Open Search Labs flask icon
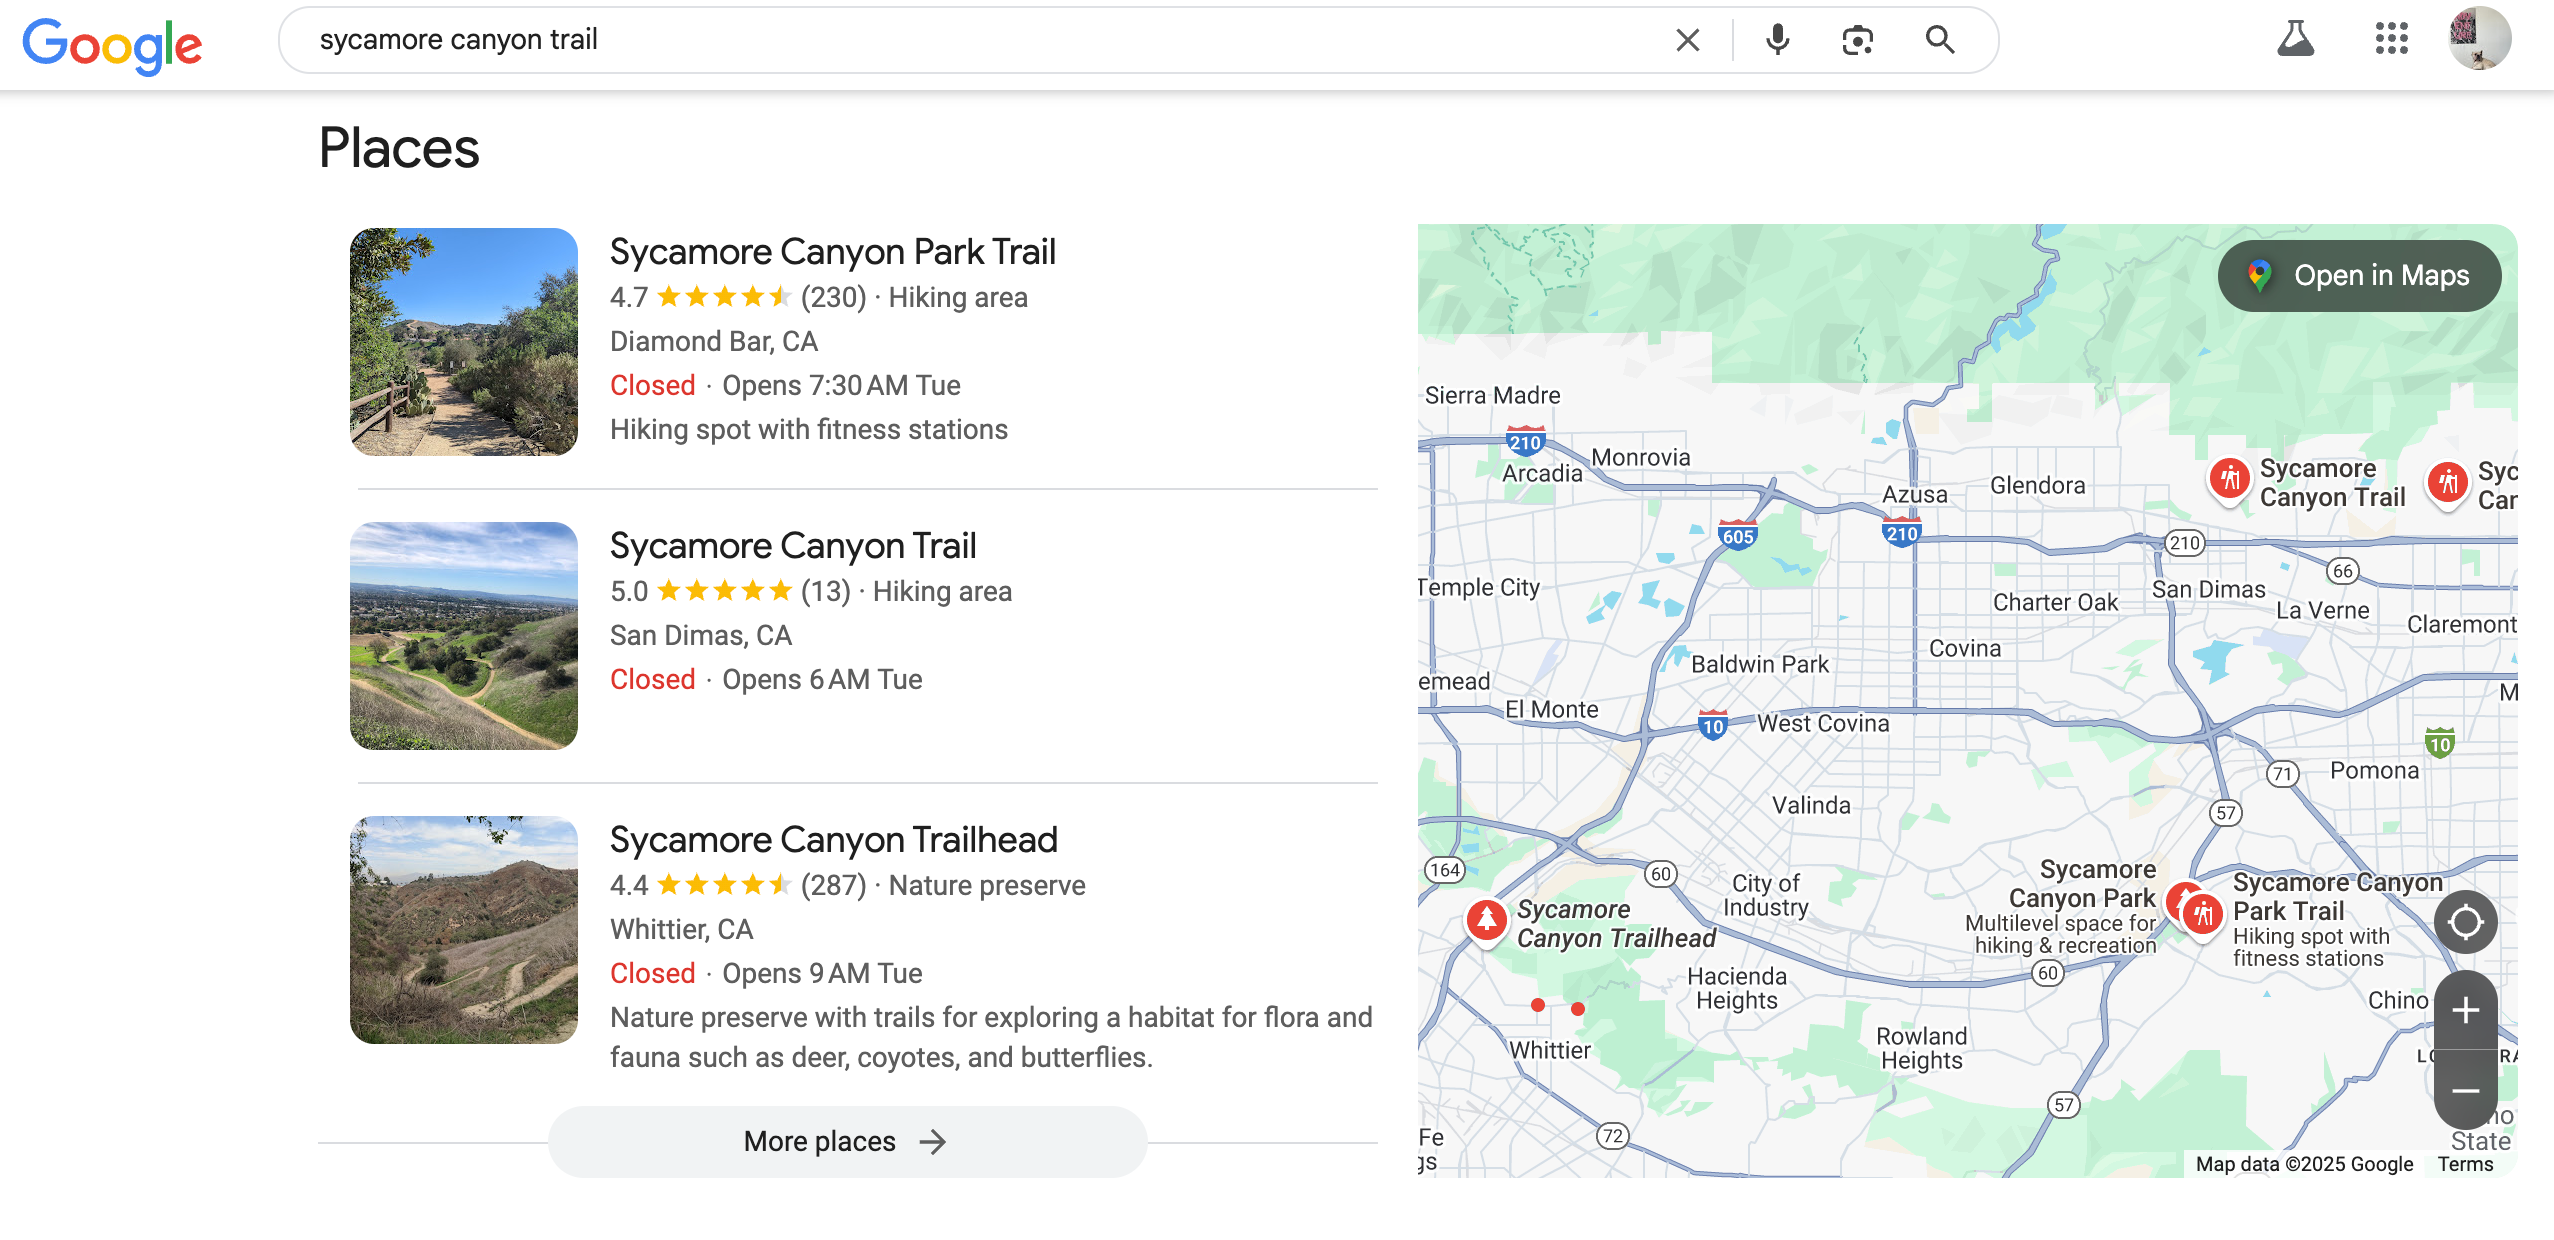Screen dimensions: 2554x1240 pos(2295,39)
